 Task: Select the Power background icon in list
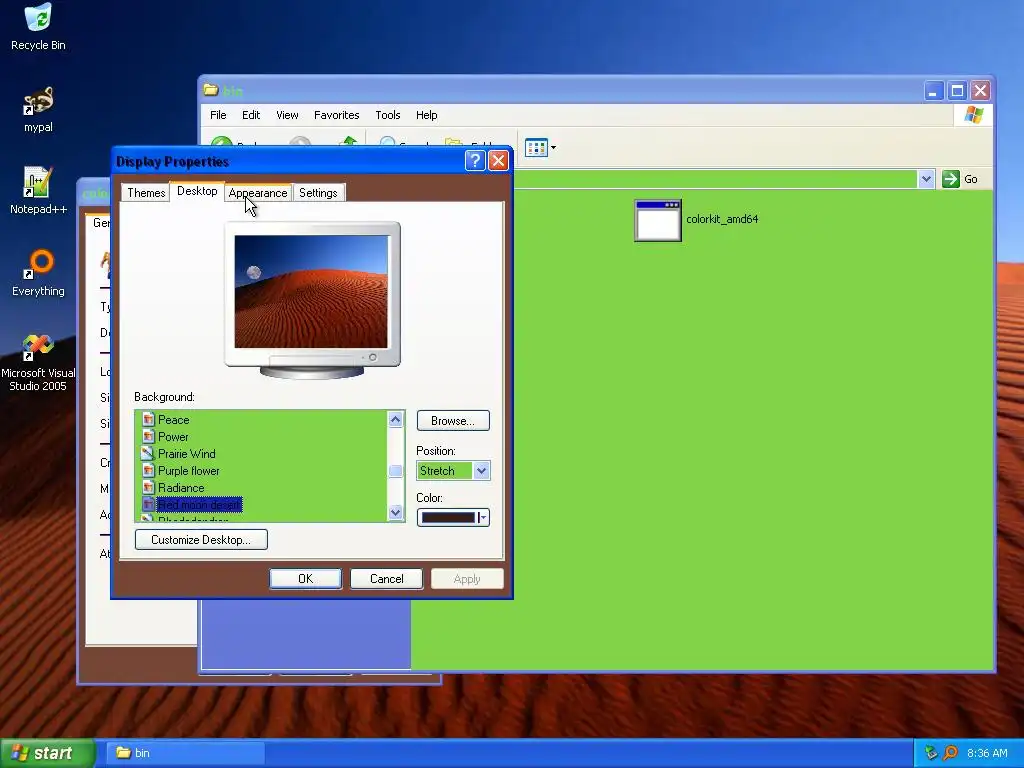coord(148,436)
